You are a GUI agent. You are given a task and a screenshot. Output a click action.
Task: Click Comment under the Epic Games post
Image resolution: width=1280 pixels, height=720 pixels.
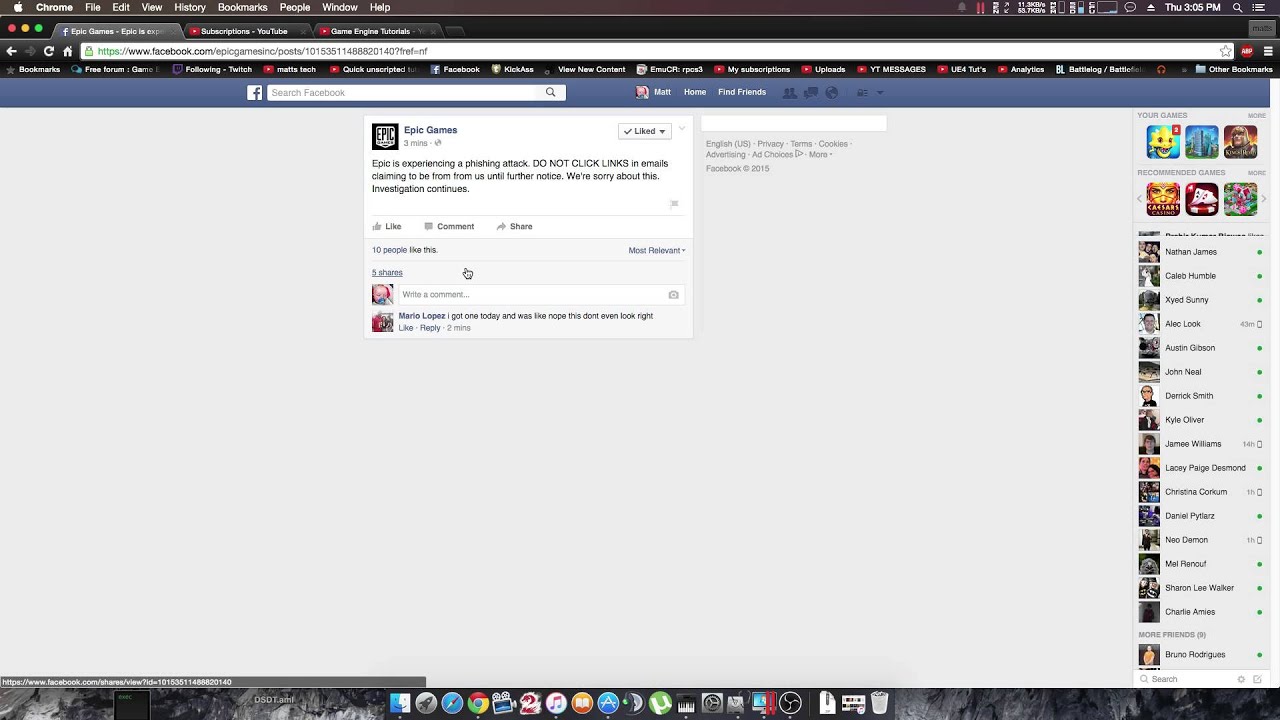pyautogui.click(x=449, y=226)
